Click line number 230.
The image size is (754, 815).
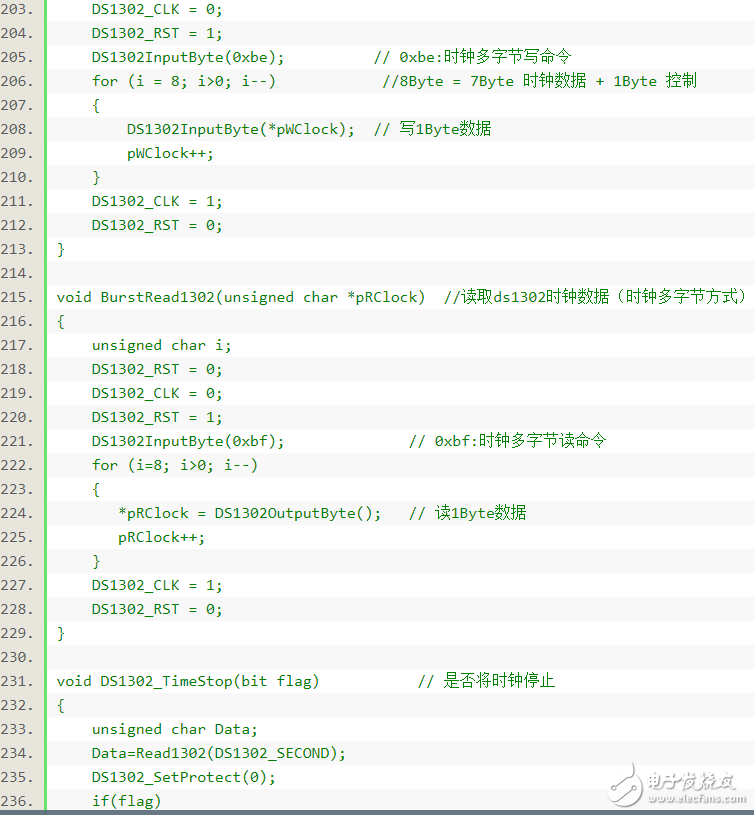tap(17, 658)
